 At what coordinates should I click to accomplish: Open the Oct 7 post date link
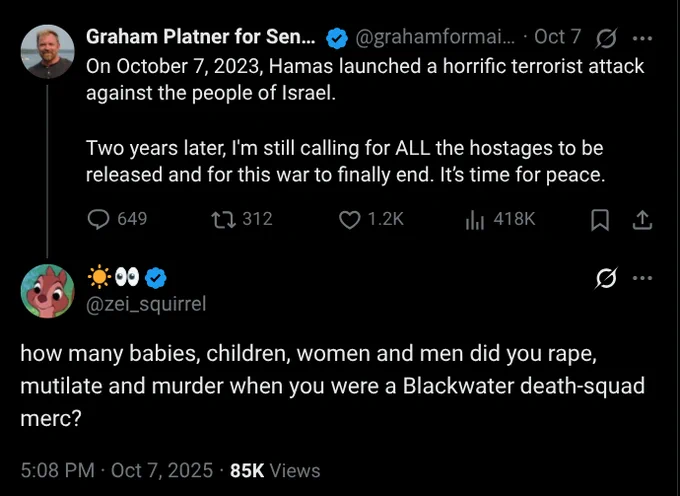[x=558, y=38]
